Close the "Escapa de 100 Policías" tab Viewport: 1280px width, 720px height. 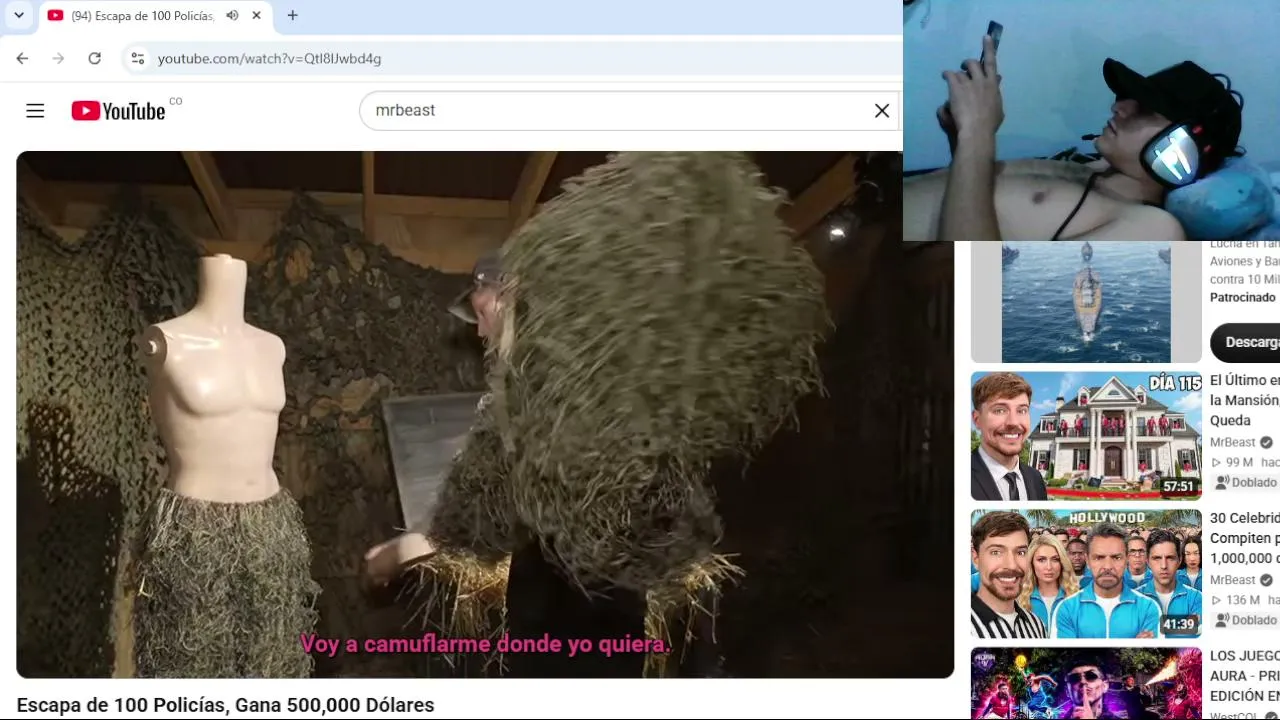point(256,16)
